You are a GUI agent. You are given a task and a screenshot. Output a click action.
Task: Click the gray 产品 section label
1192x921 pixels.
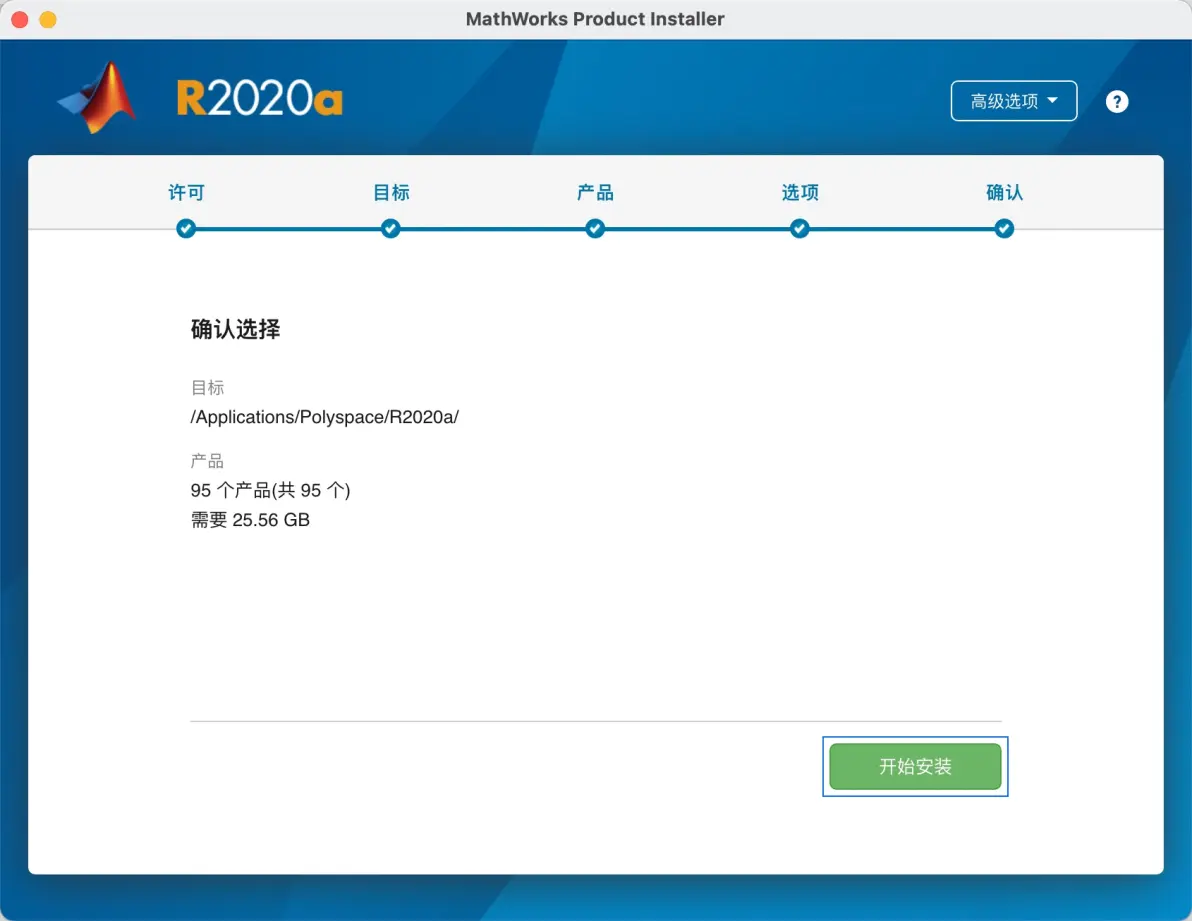pyautogui.click(x=207, y=460)
